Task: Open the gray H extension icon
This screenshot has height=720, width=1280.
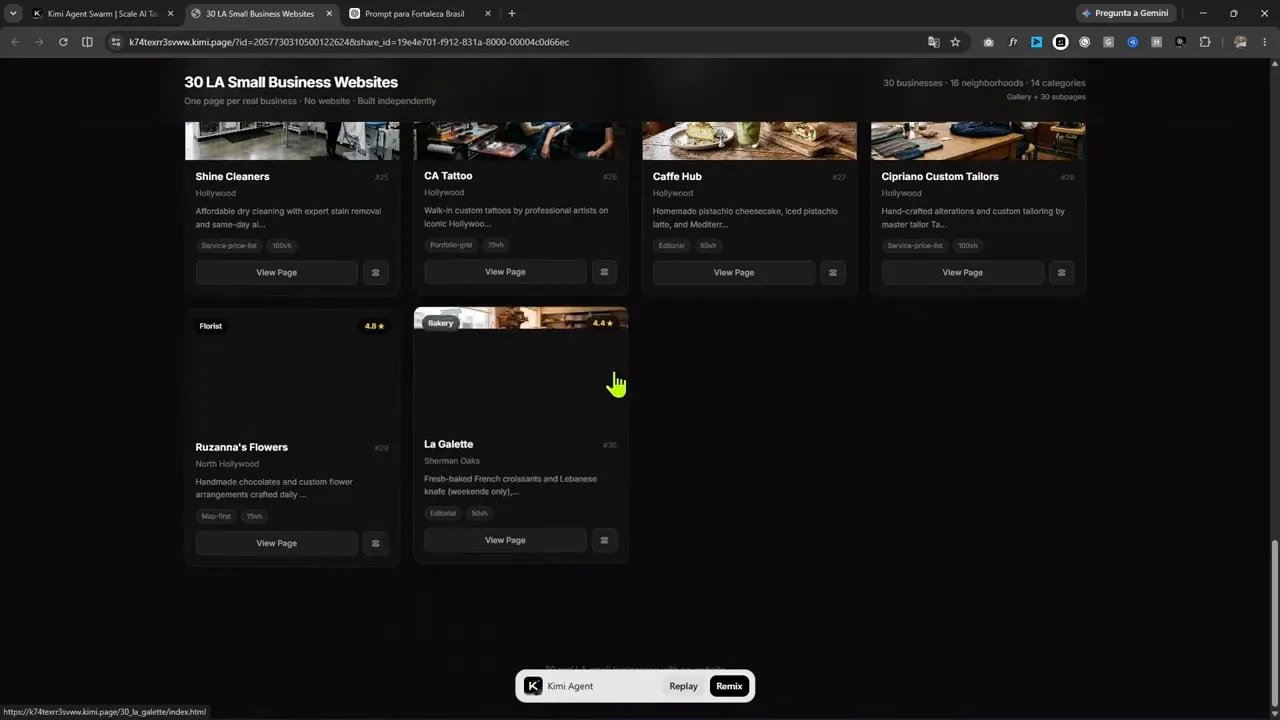Action: (1156, 42)
